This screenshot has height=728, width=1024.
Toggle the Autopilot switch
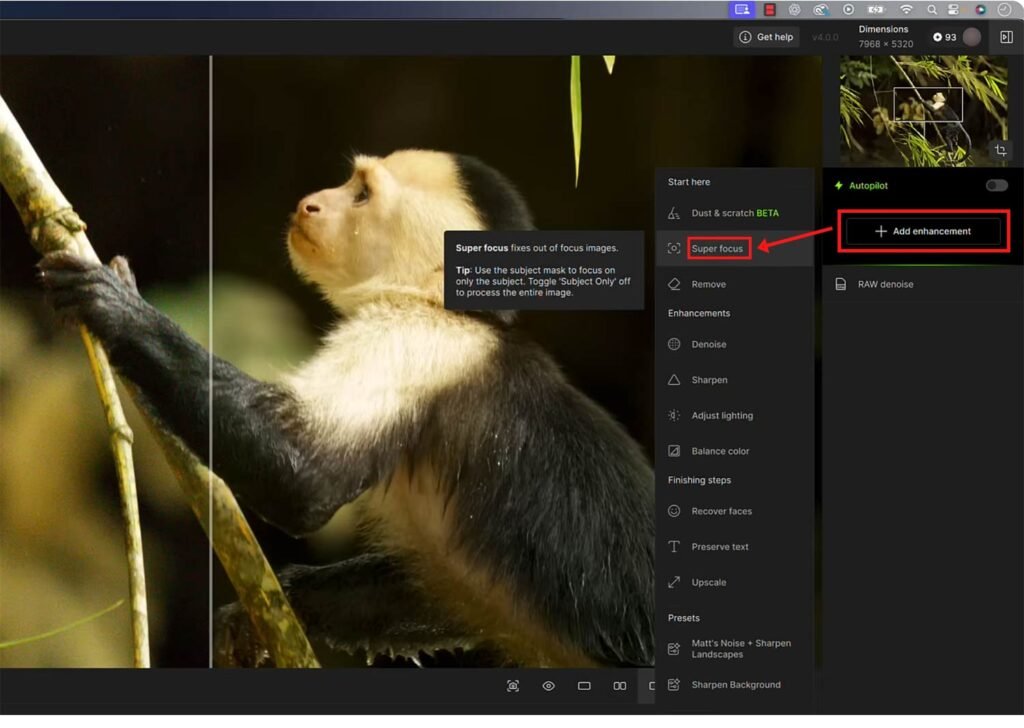996,185
